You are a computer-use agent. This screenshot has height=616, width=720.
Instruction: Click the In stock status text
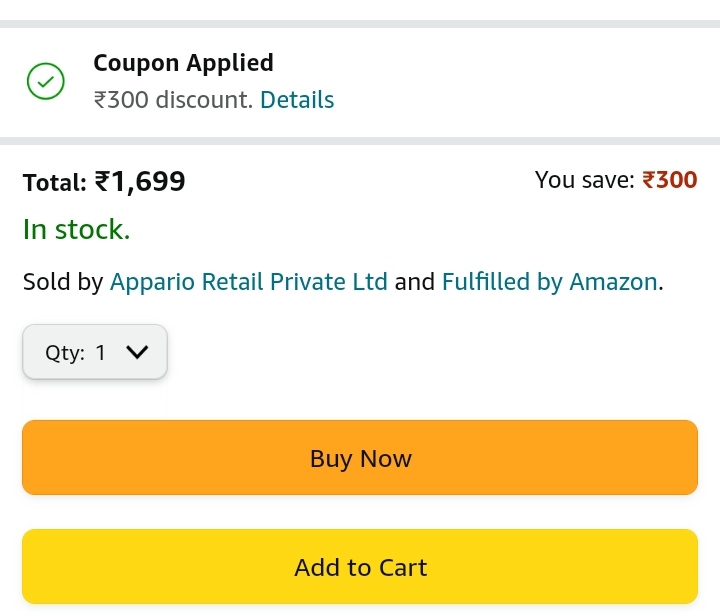point(77,229)
